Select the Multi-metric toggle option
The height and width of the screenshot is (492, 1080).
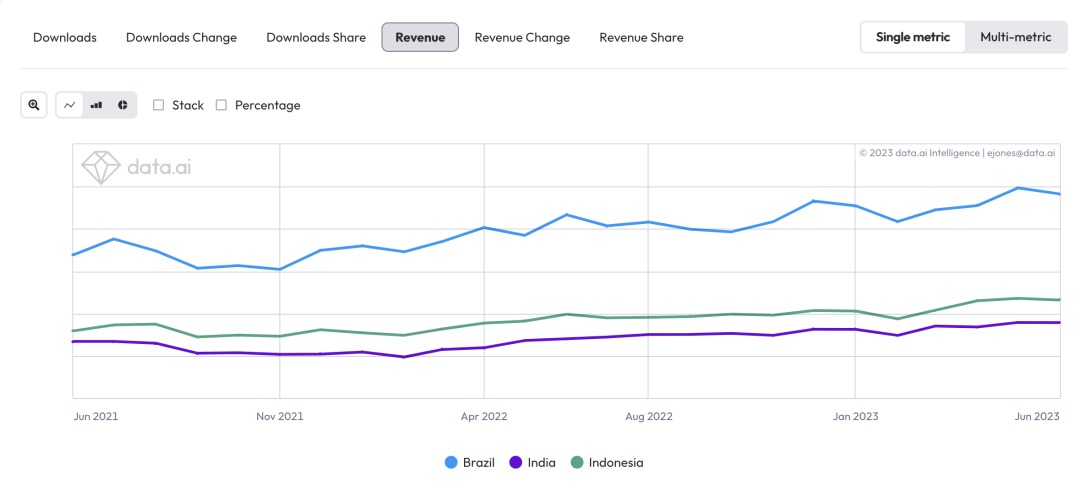tap(1015, 37)
